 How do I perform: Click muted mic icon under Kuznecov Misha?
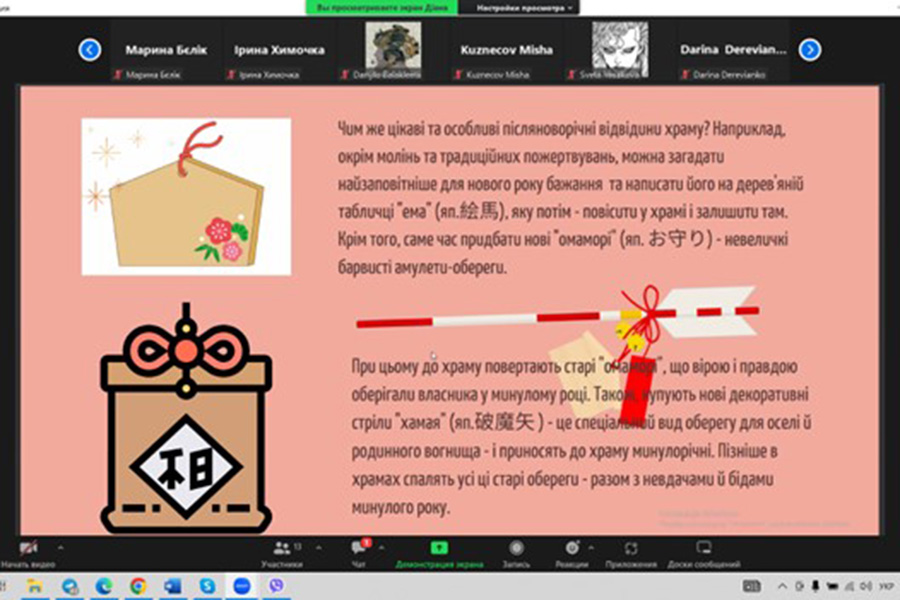458,75
